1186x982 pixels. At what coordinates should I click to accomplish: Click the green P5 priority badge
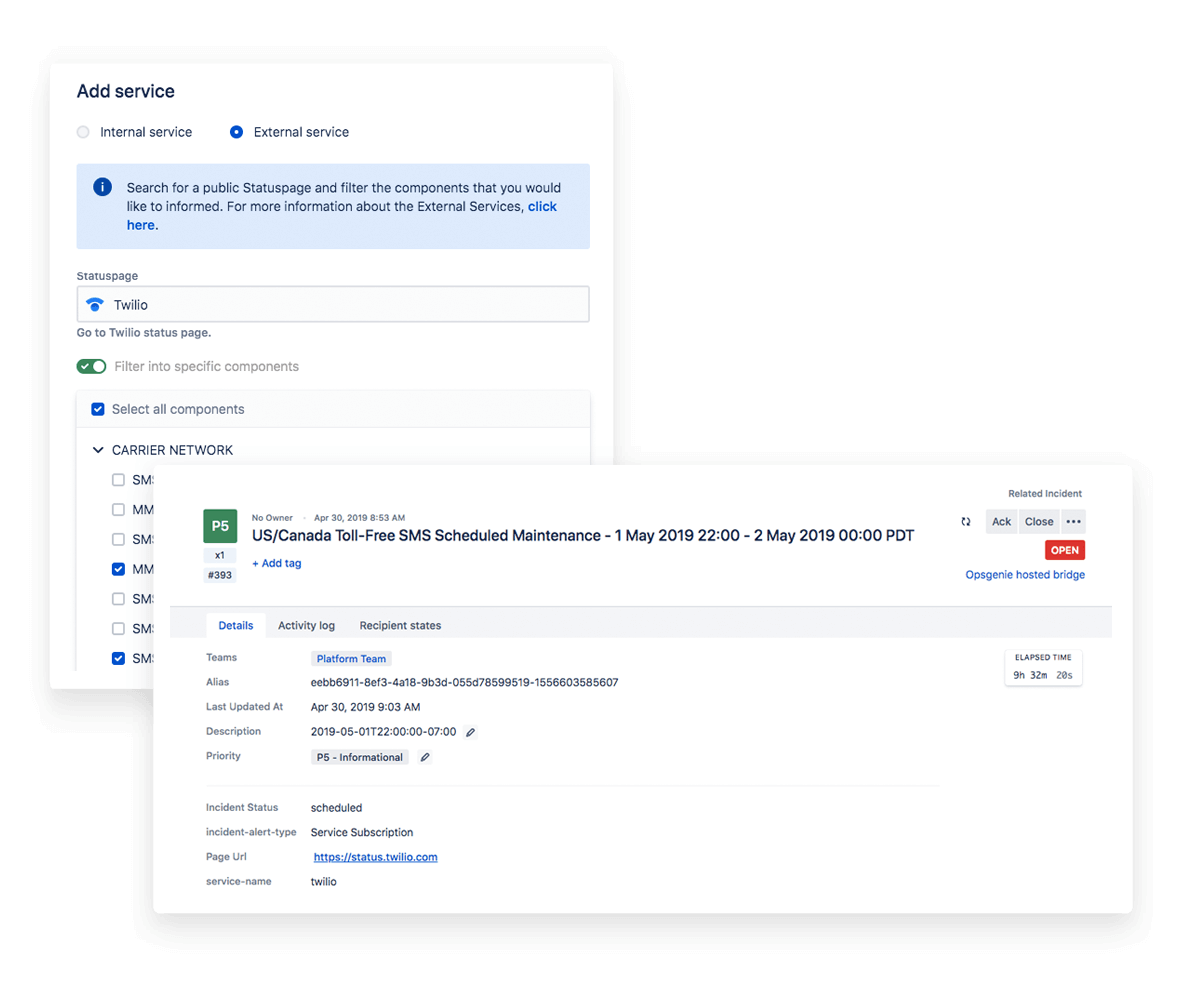click(x=219, y=525)
